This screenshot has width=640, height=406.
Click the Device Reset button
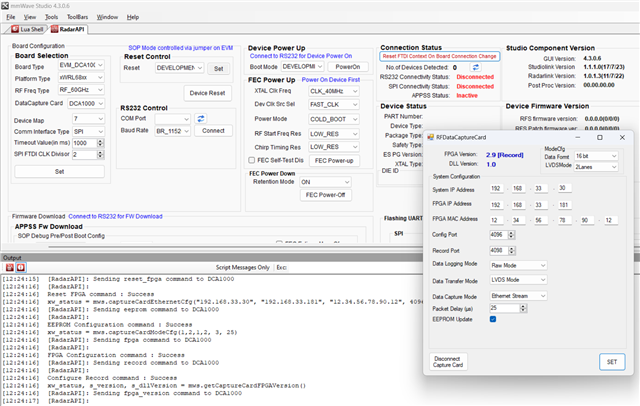click(207, 93)
